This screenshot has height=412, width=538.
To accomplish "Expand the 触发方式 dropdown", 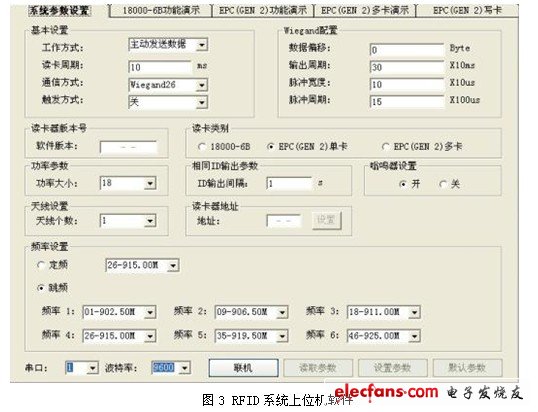I will click(202, 102).
